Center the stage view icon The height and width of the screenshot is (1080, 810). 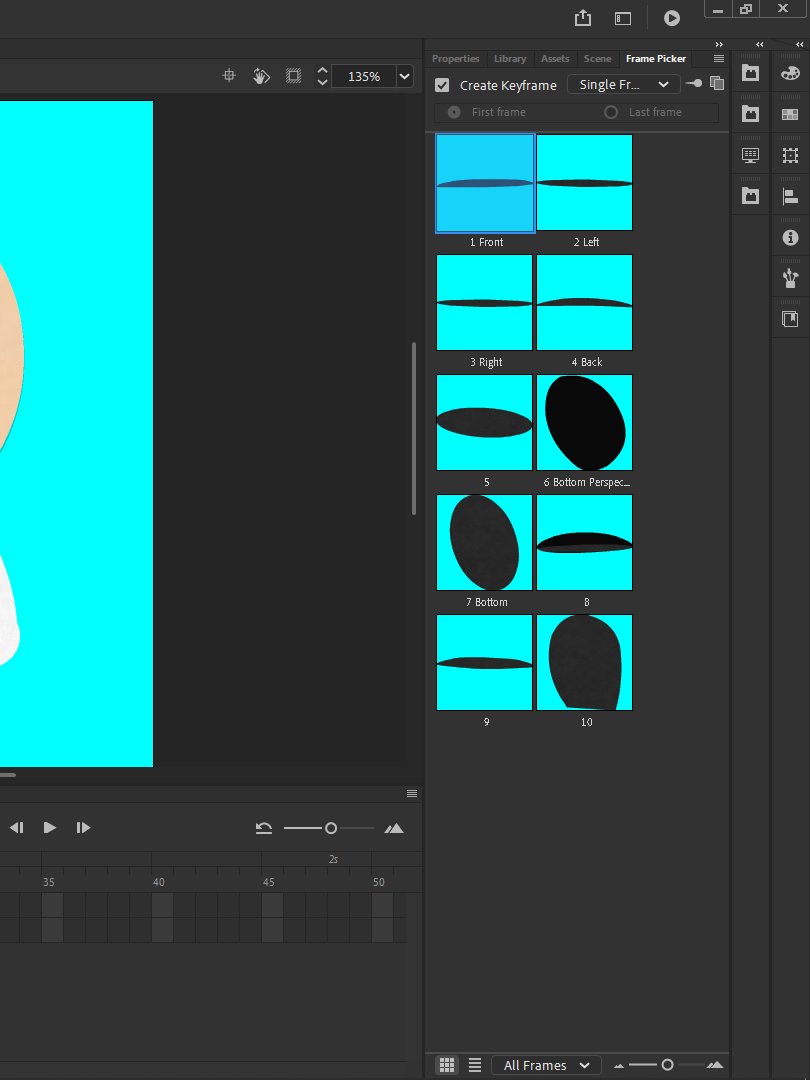pos(229,76)
